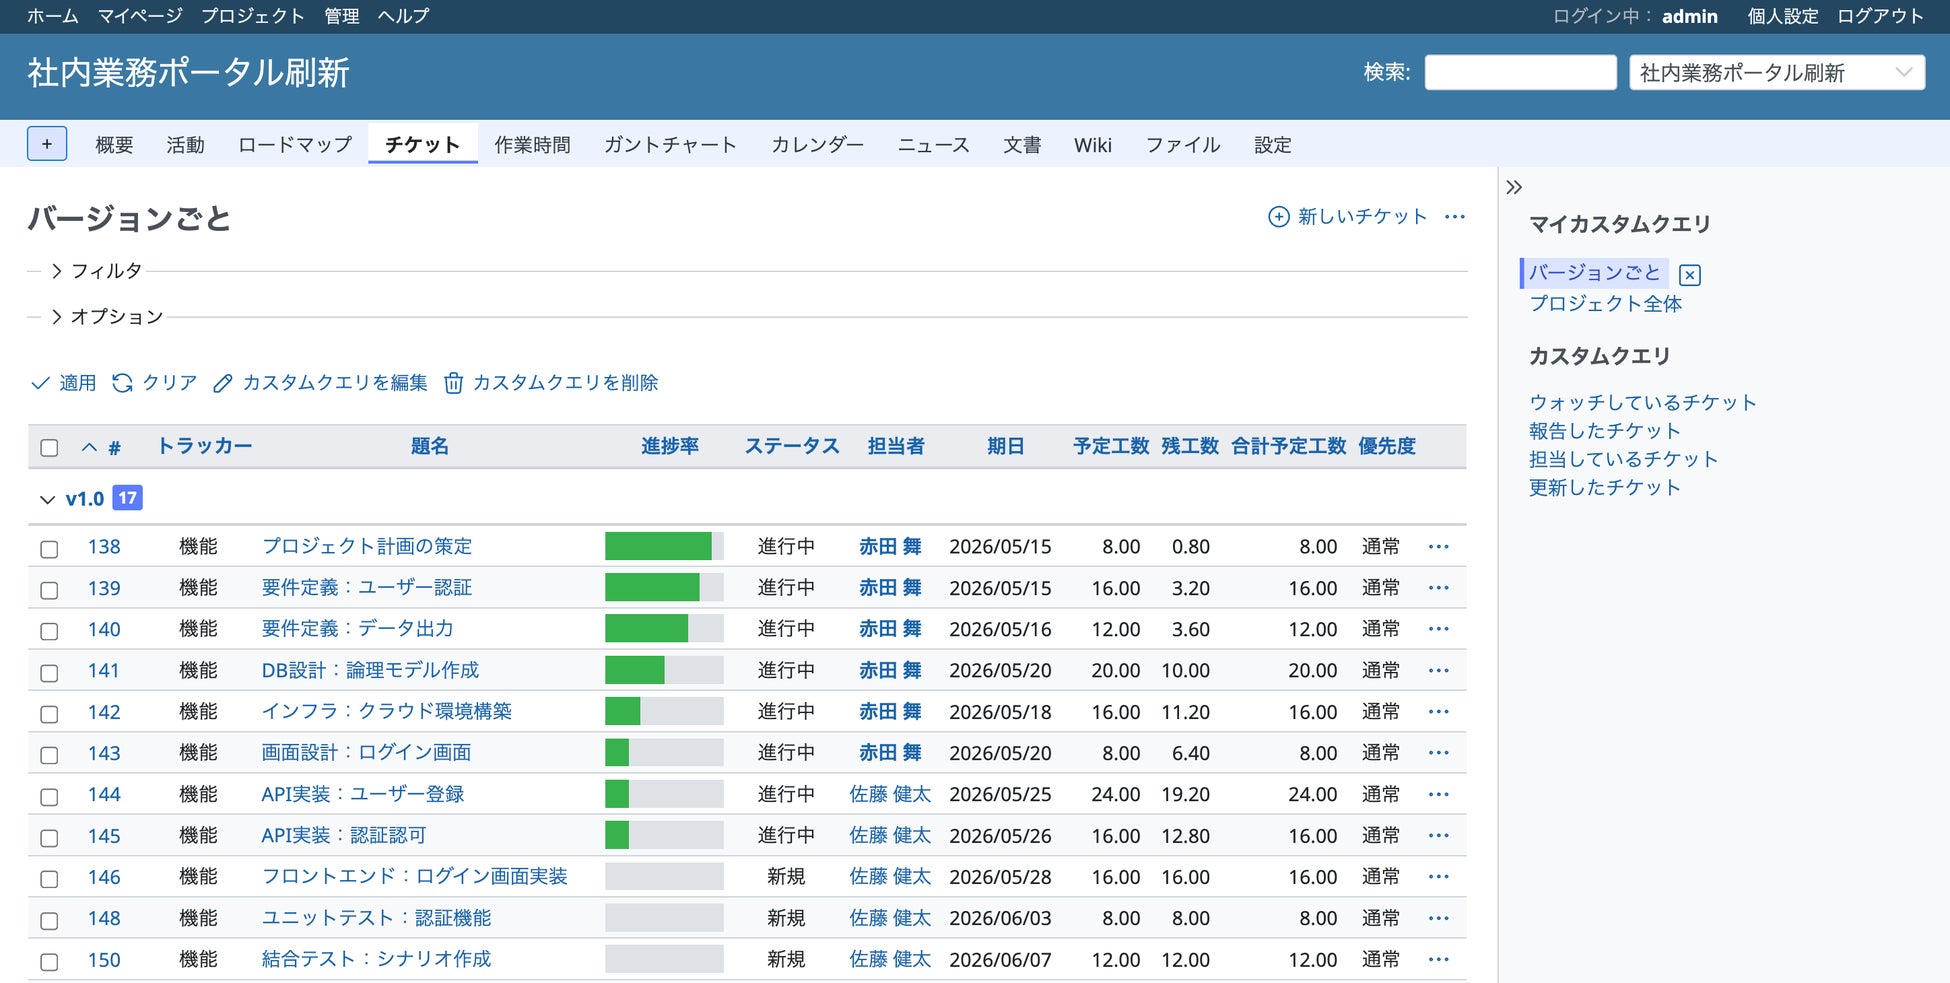This screenshot has width=1950, height=983.
Task: Click assignee 佐藤 健太 on ticket 144
Action: (x=890, y=794)
